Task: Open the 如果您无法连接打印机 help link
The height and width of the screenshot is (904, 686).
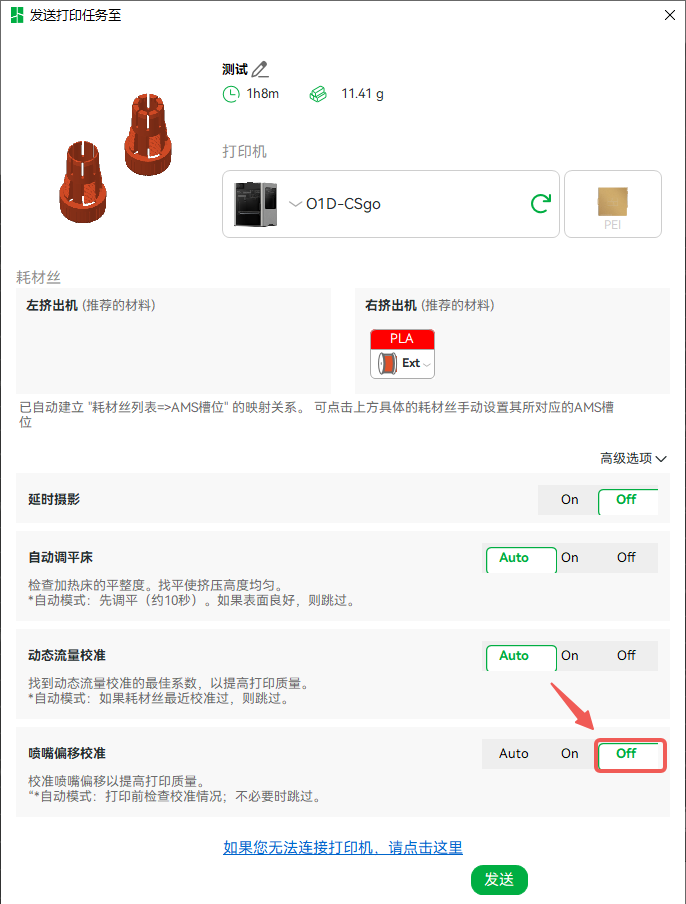Action: pyautogui.click(x=343, y=848)
